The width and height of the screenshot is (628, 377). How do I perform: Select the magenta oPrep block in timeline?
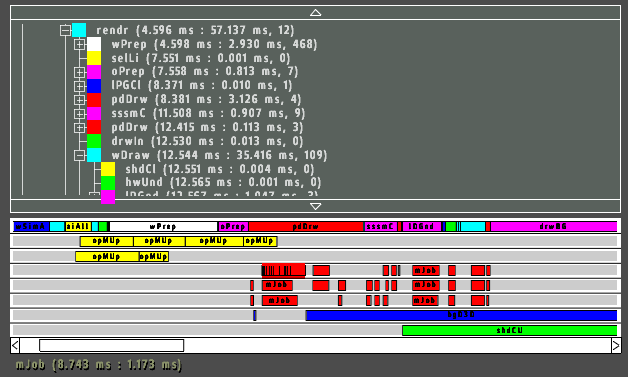(233, 226)
